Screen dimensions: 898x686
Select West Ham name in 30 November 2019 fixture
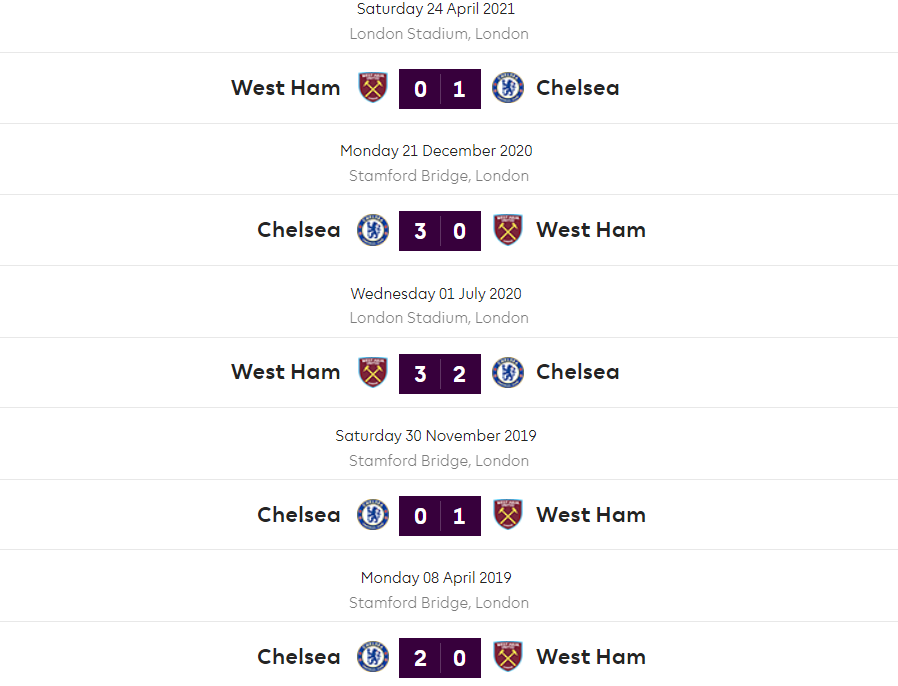tap(591, 515)
